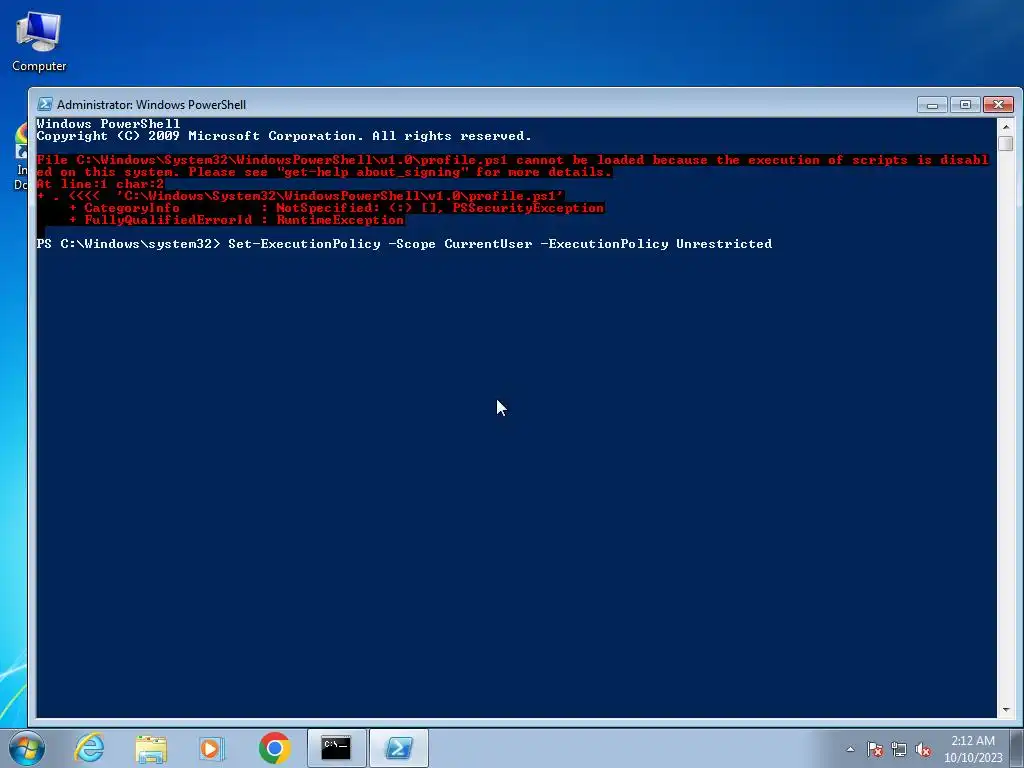Click the '-Scope CurrentUser' parameter text
This screenshot has width=1024, height=768.
(460, 244)
